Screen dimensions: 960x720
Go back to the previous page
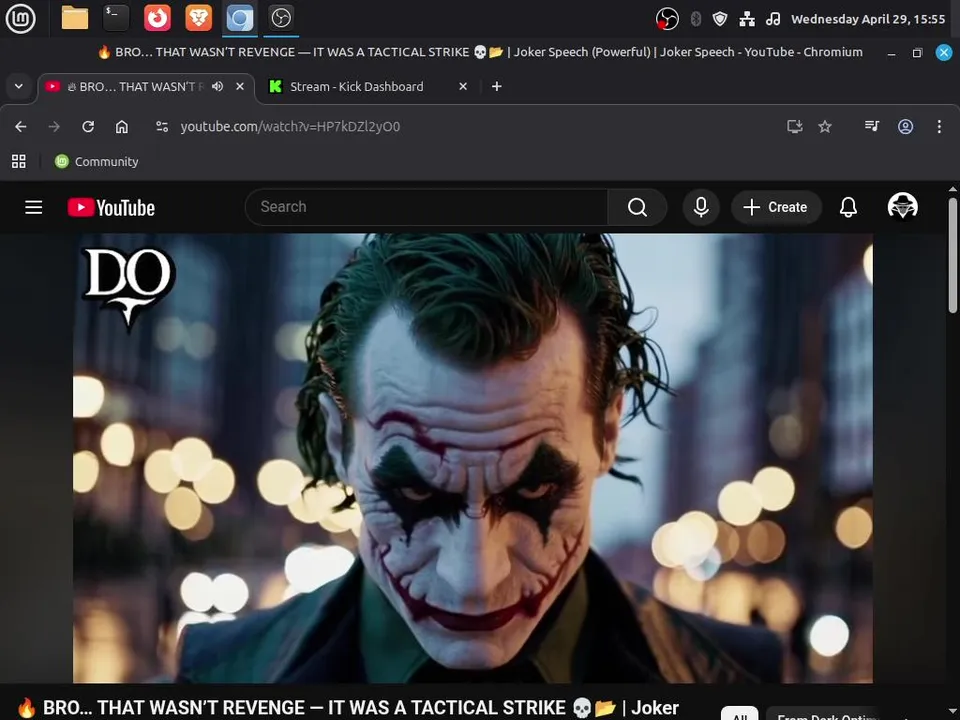[x=21, y=127]
